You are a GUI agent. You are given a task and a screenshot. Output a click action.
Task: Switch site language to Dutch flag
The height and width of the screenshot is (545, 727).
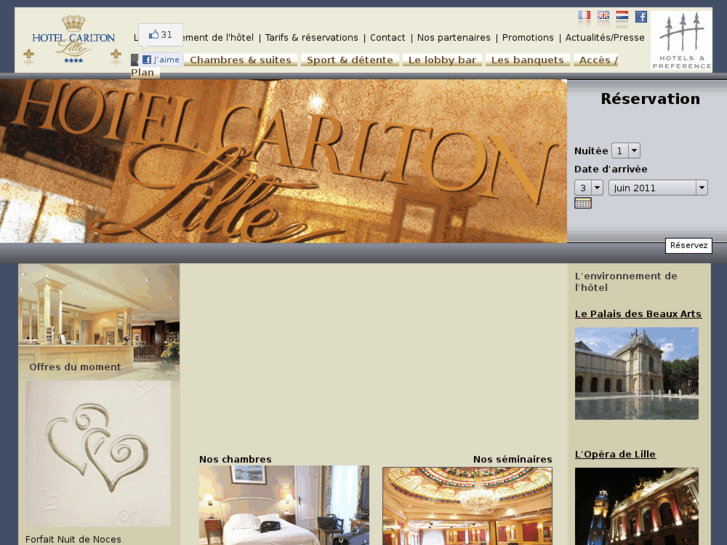[622, 17]
